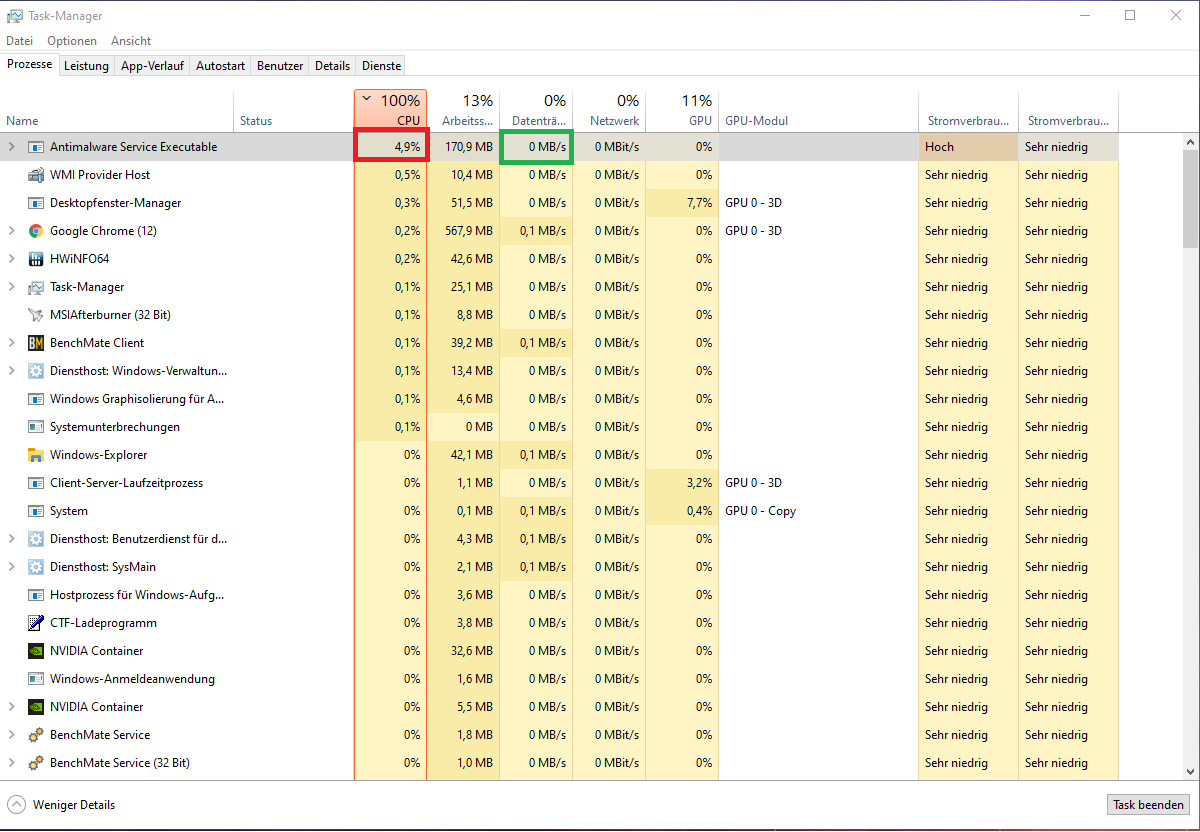Screen dimensions: 1200x832
Task: Open the Datei menu
Action: point(19,41)
